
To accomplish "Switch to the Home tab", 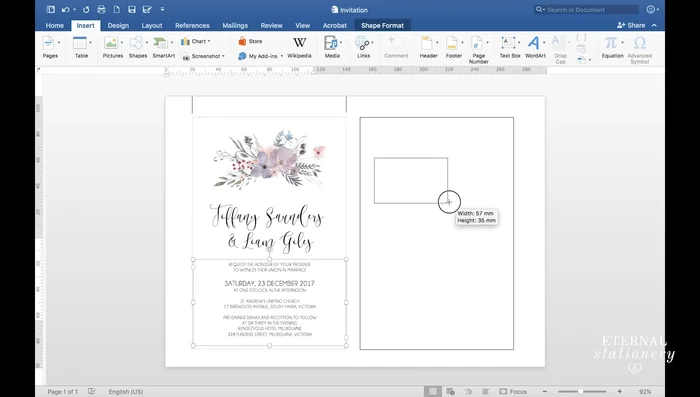I will point(54,25).
